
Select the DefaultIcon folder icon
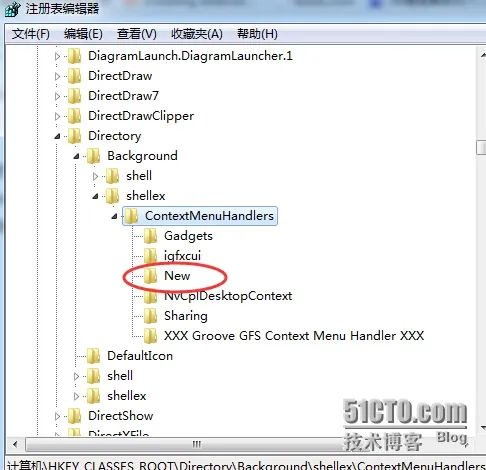93,356
